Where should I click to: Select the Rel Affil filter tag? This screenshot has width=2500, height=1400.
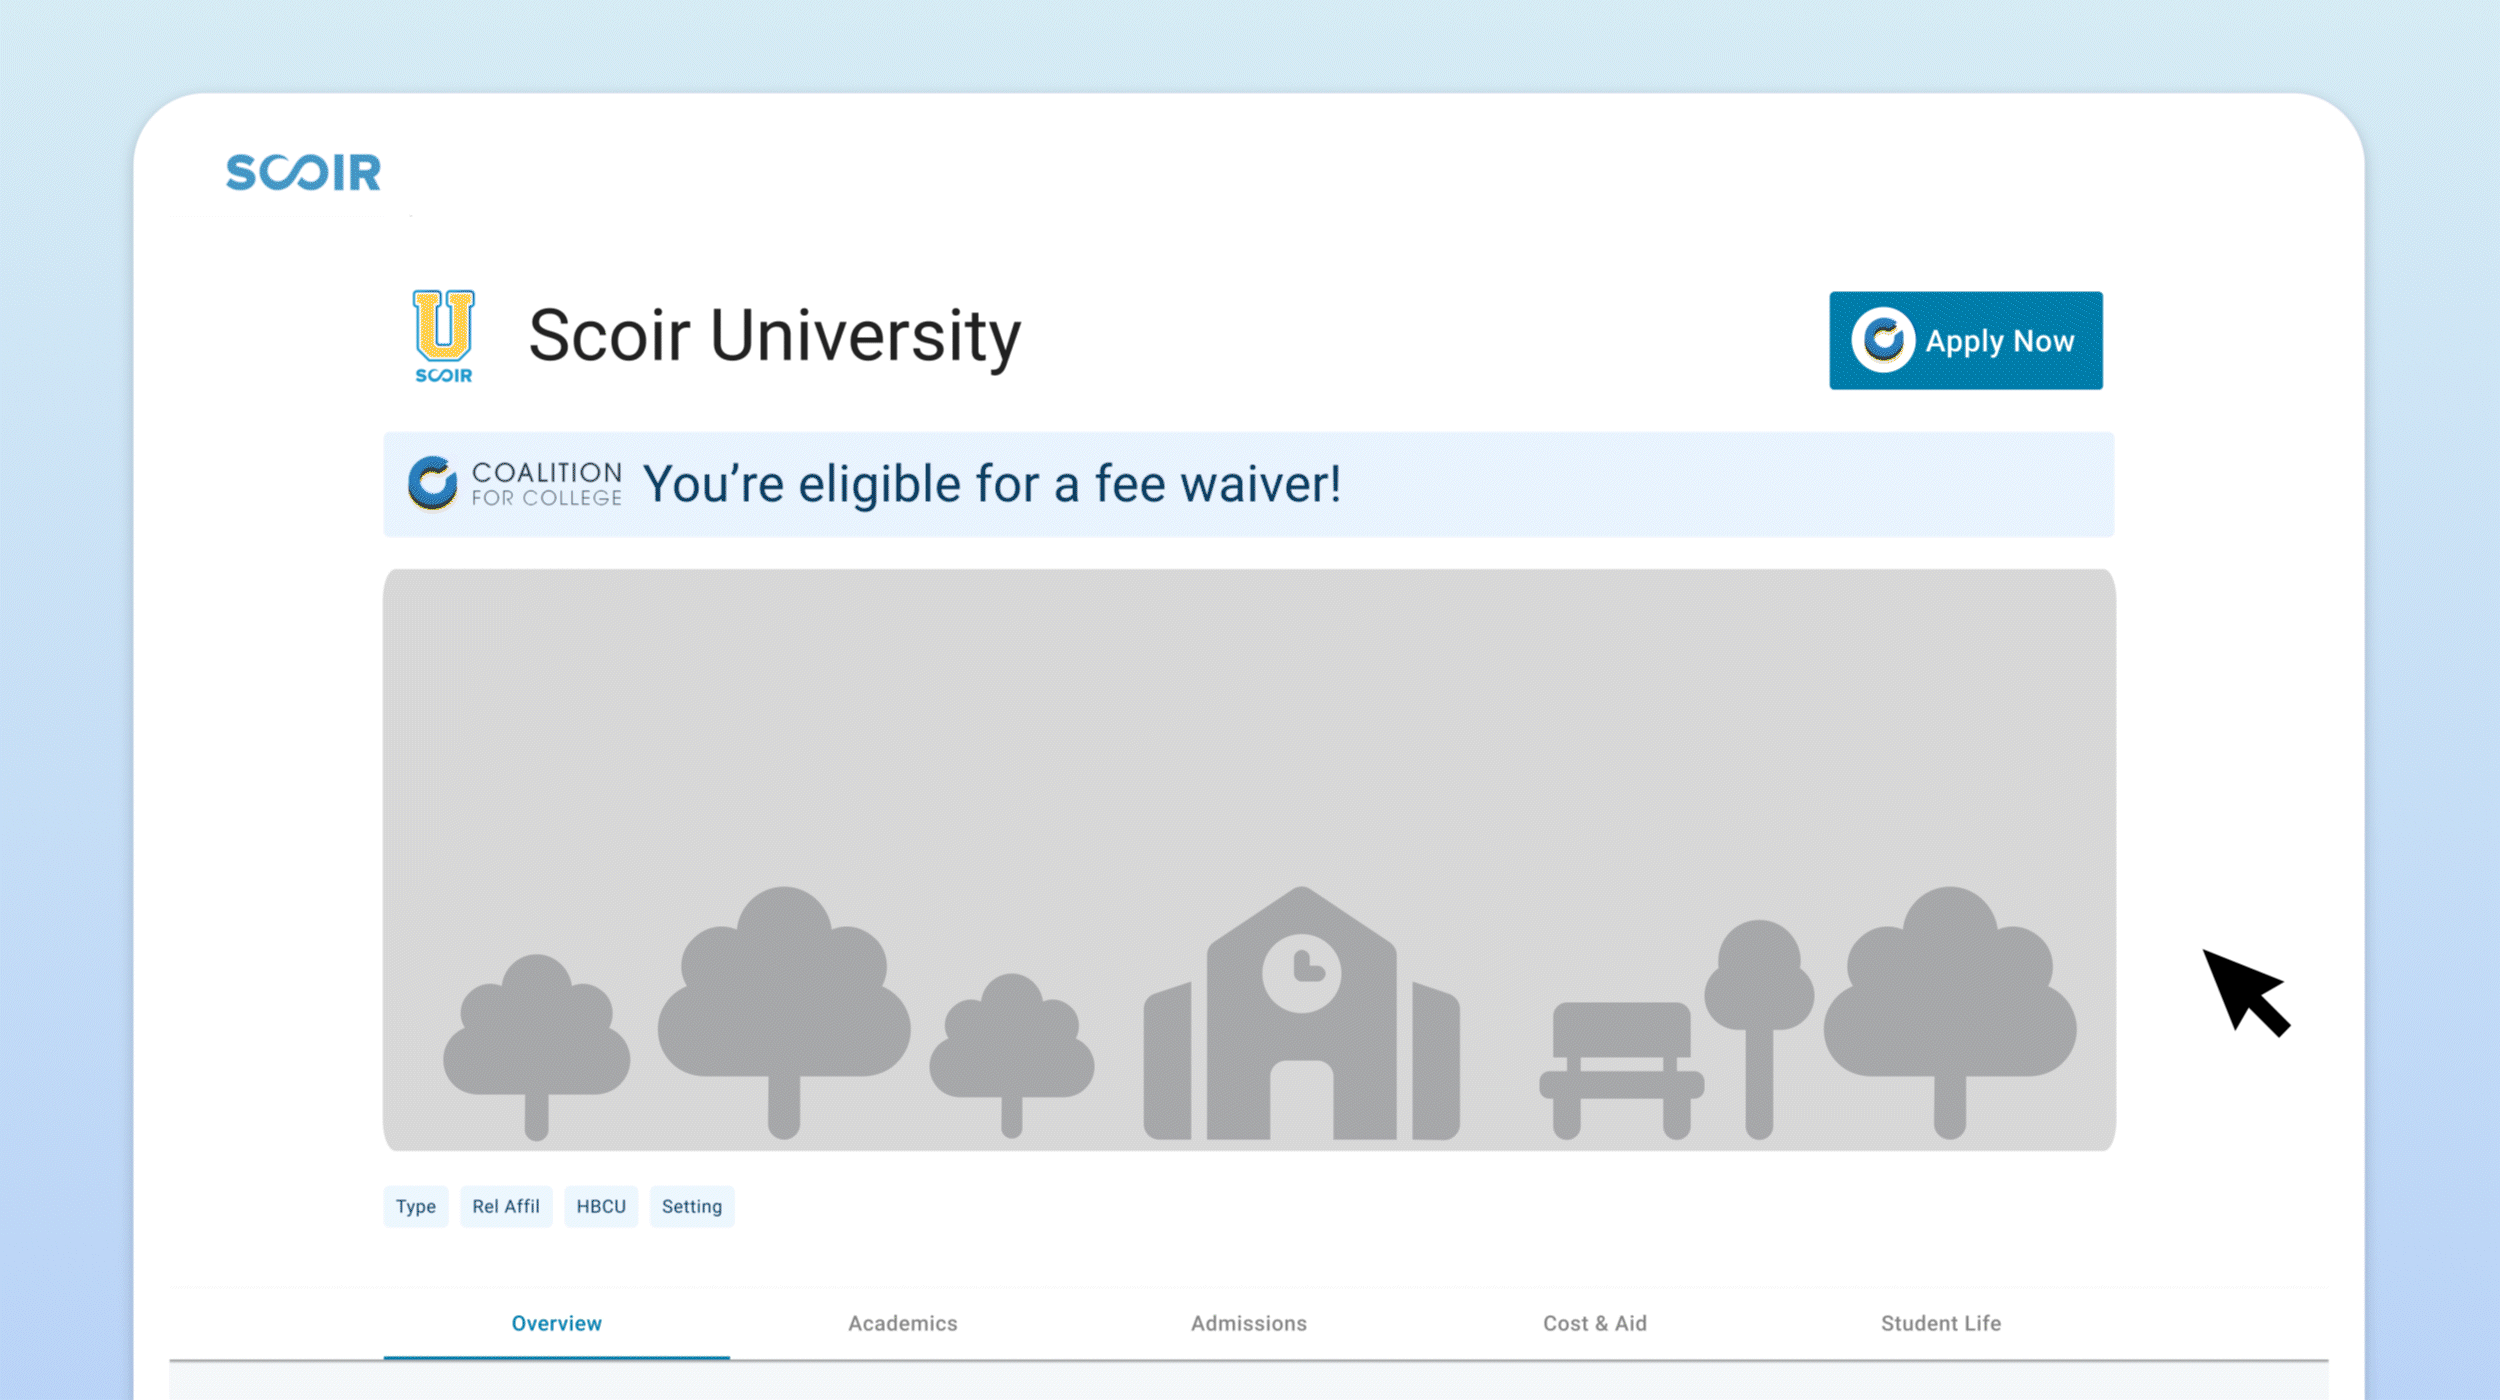[505, 1206]
